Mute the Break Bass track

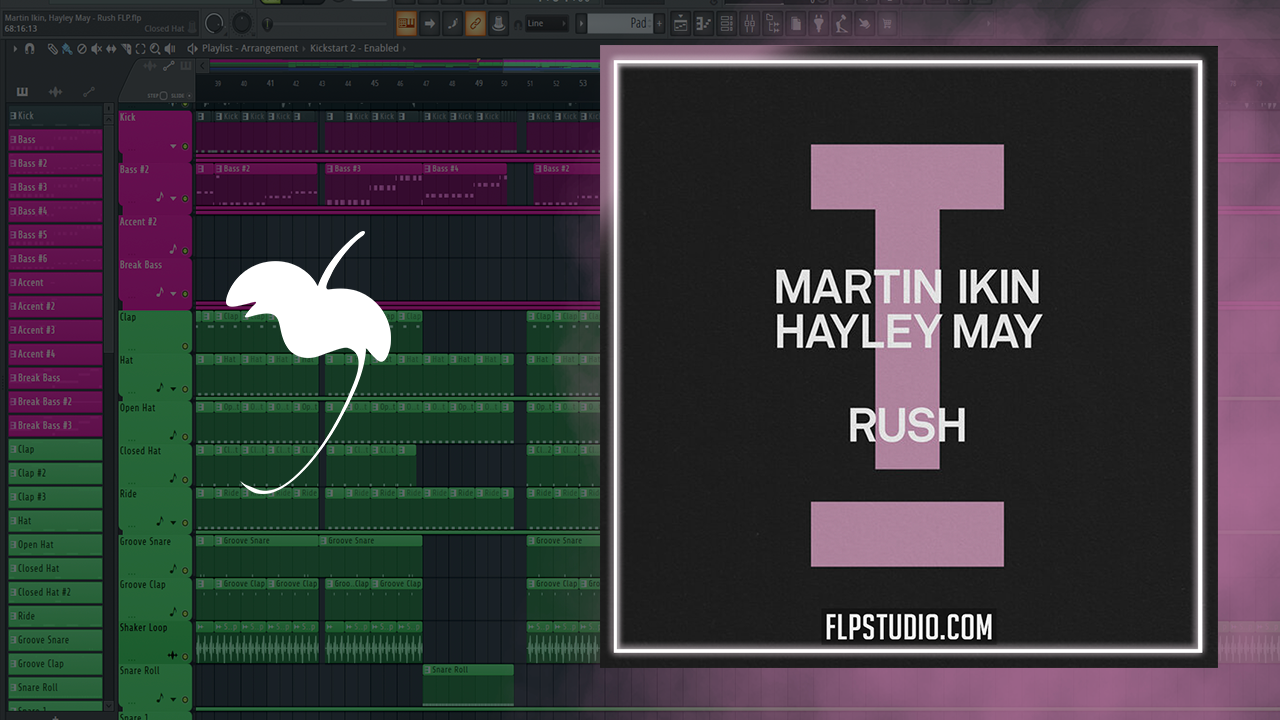pos(185,294)
